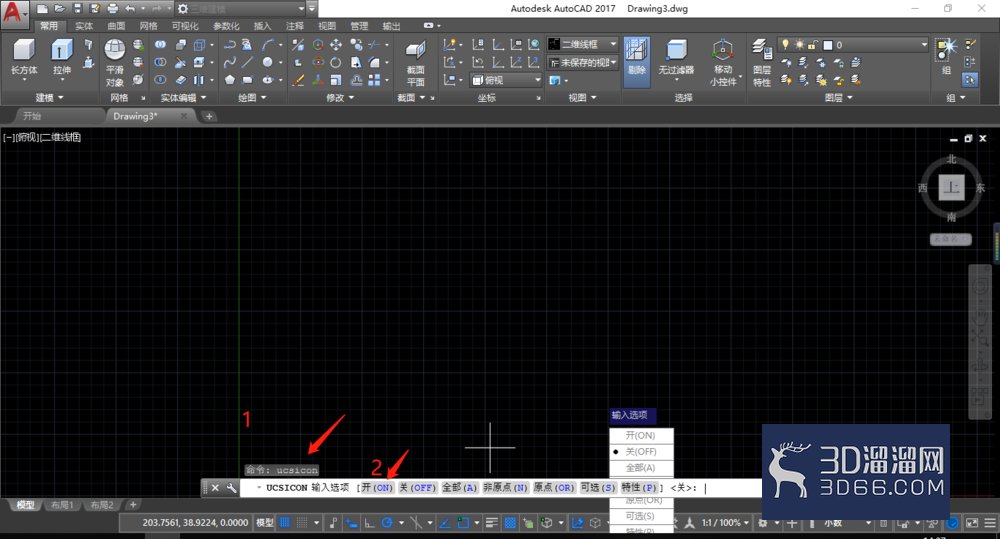Click the Move tool in Modify panel
The width and height of the screenshot is (1000, 539).
335,45
